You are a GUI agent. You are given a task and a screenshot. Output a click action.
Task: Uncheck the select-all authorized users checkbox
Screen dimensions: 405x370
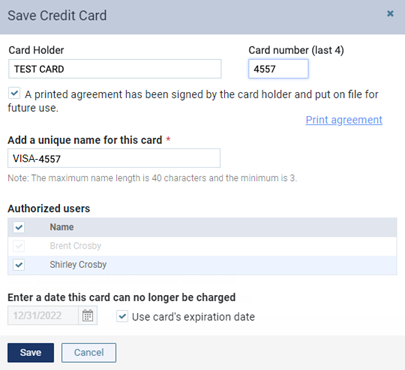point(19,227)
